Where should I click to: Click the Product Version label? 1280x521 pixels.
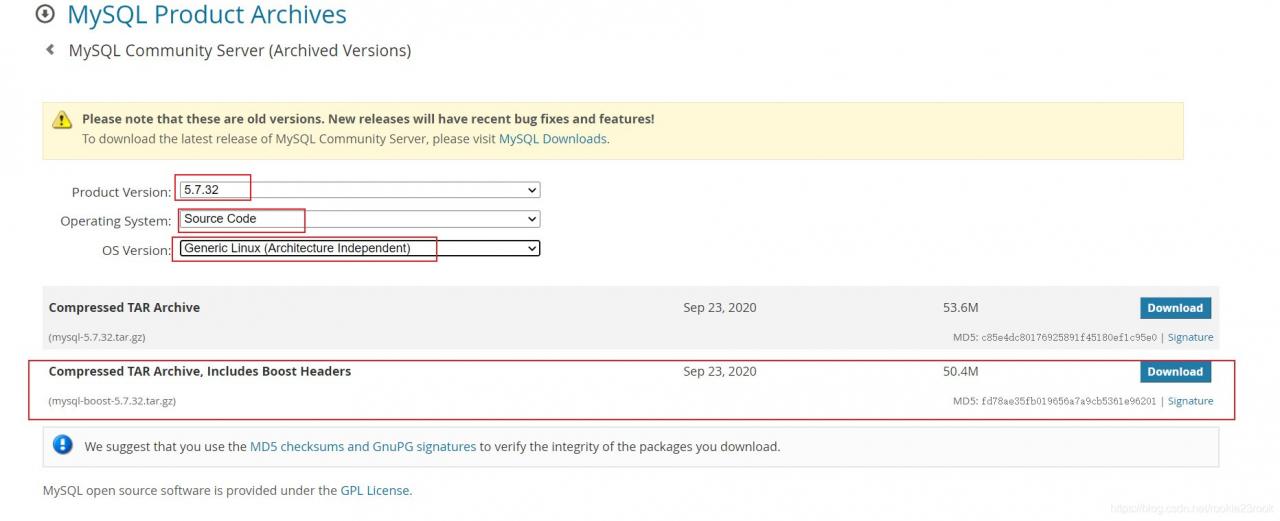(x=121, y=192)
